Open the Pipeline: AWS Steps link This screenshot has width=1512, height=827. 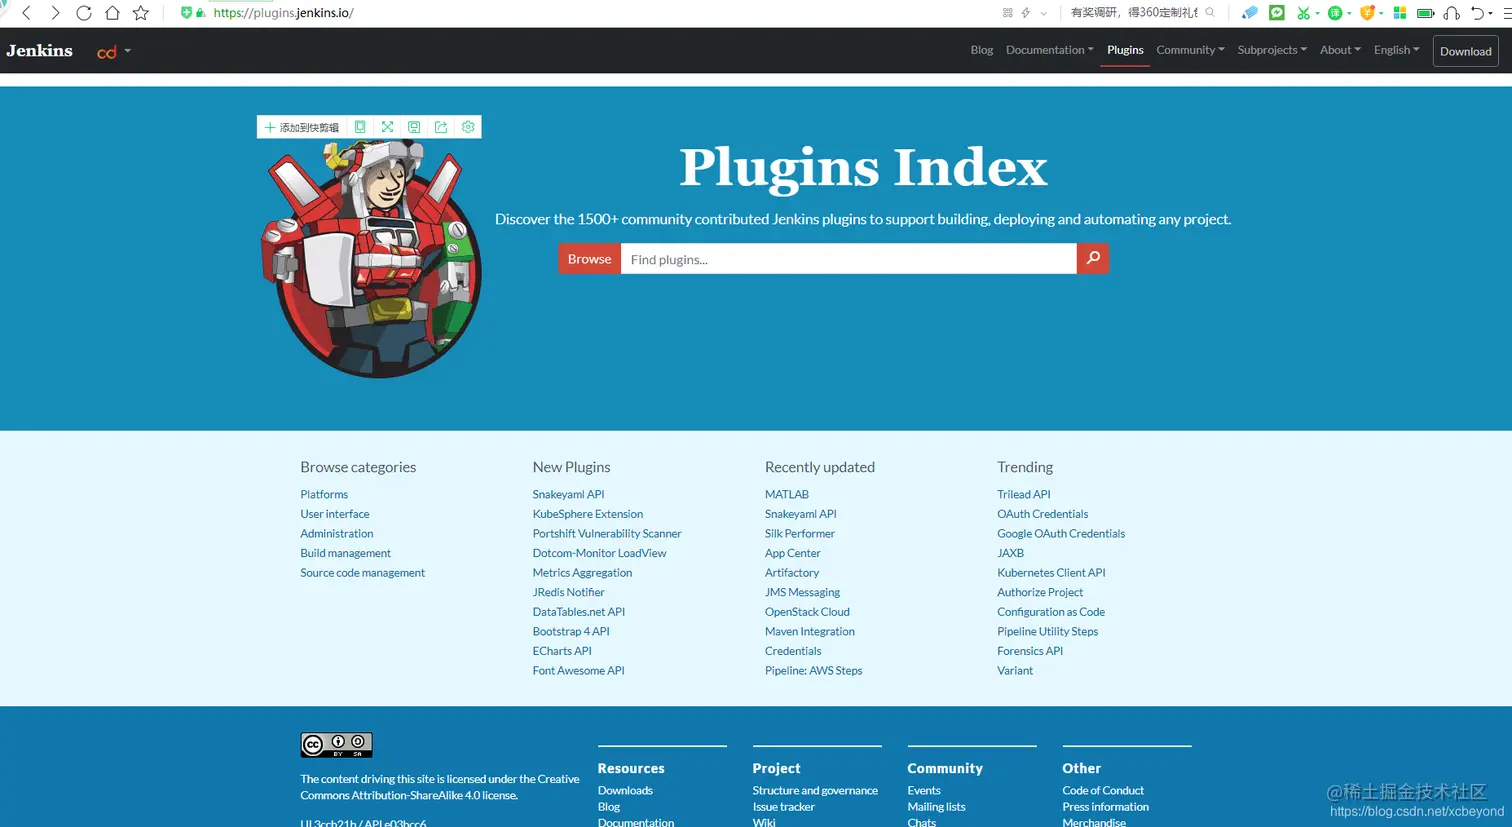coord(813,671)
